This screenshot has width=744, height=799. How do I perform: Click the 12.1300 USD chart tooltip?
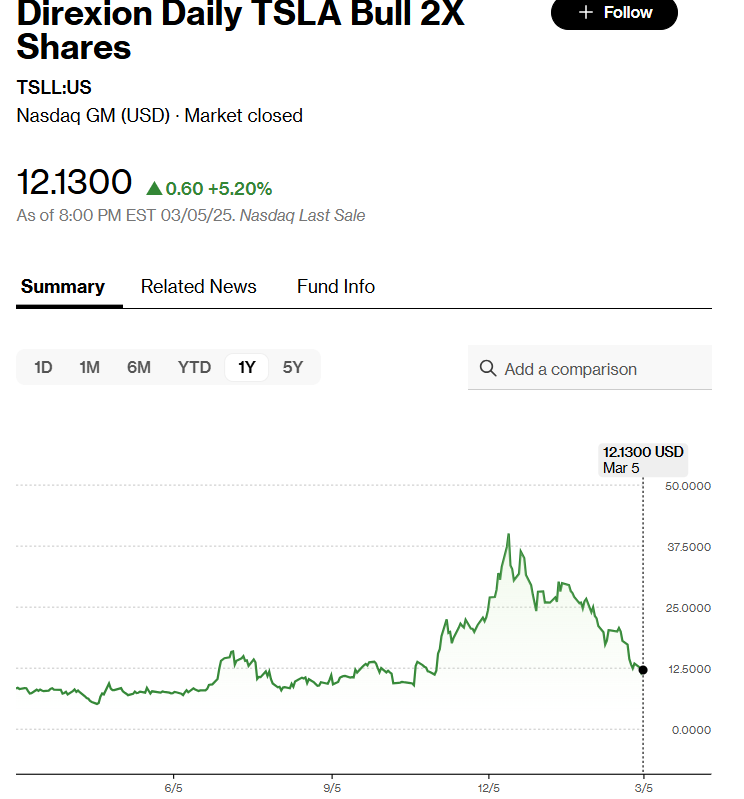coord(643,459)
